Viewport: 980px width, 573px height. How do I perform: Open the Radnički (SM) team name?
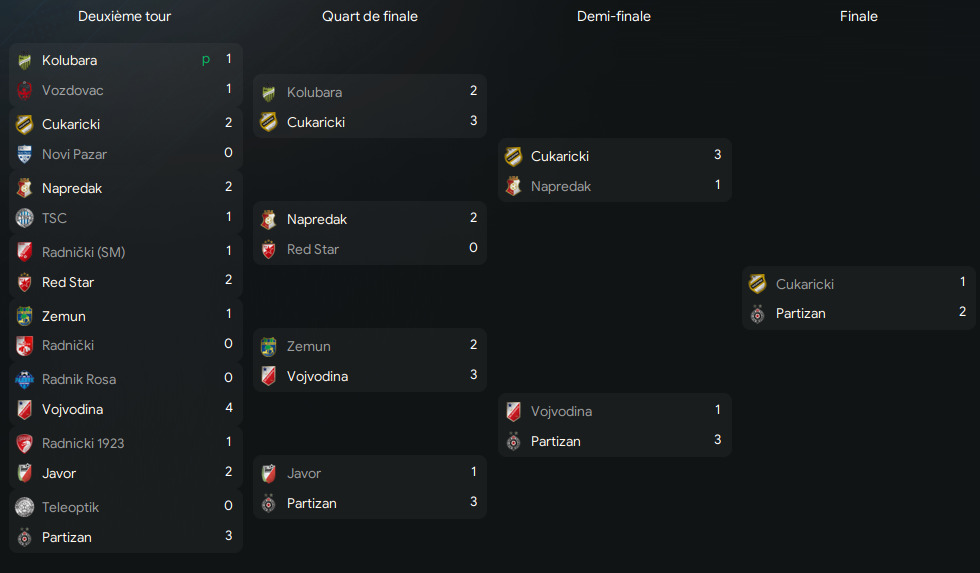83,252
